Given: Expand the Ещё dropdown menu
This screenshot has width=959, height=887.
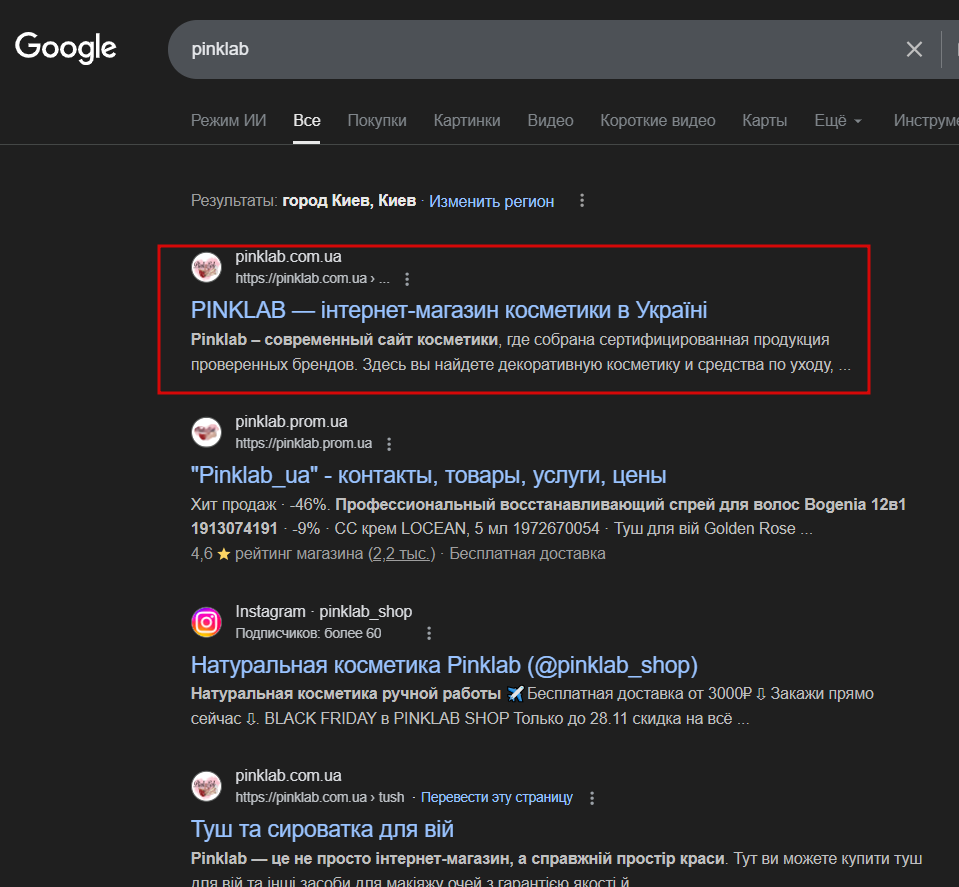Looking at the screenshot, I should [838, 121].
